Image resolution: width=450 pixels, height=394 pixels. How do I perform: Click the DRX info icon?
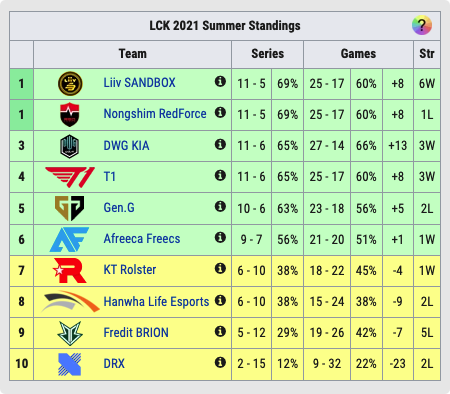(x=220, y=362)
